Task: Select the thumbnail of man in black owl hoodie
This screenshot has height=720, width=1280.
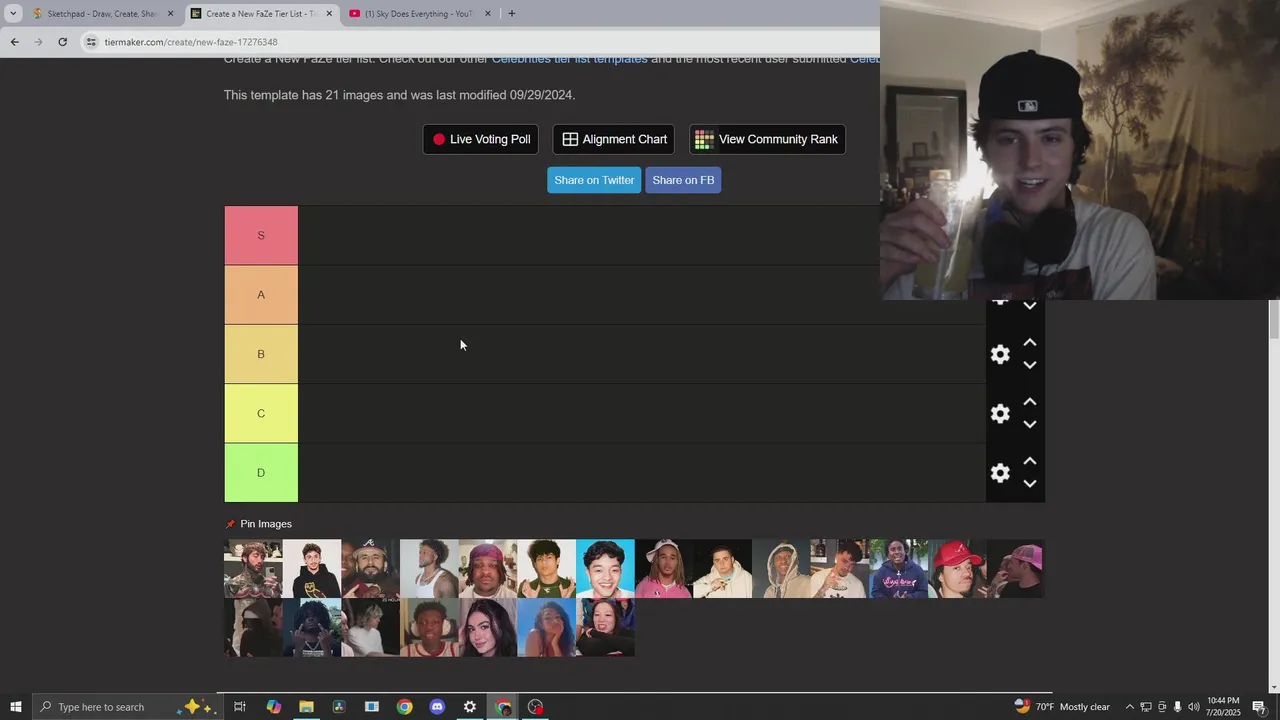Action: (x=312, y=569)
